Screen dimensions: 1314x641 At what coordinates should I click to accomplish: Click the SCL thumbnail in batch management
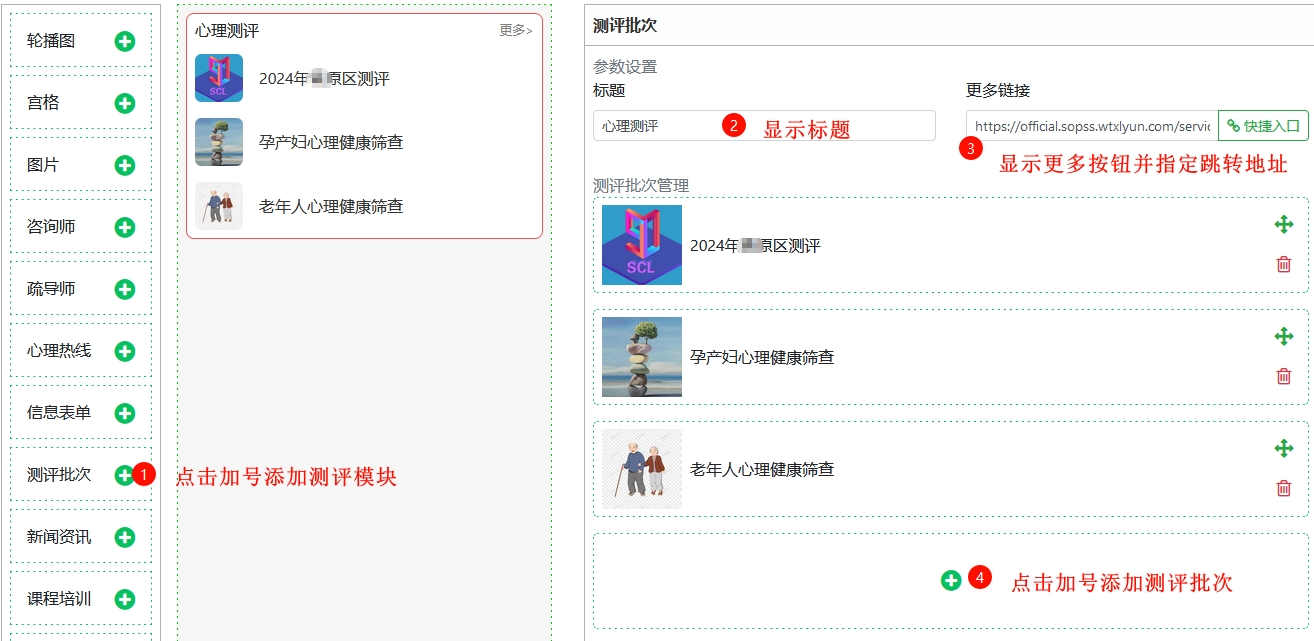coord(642,245)
